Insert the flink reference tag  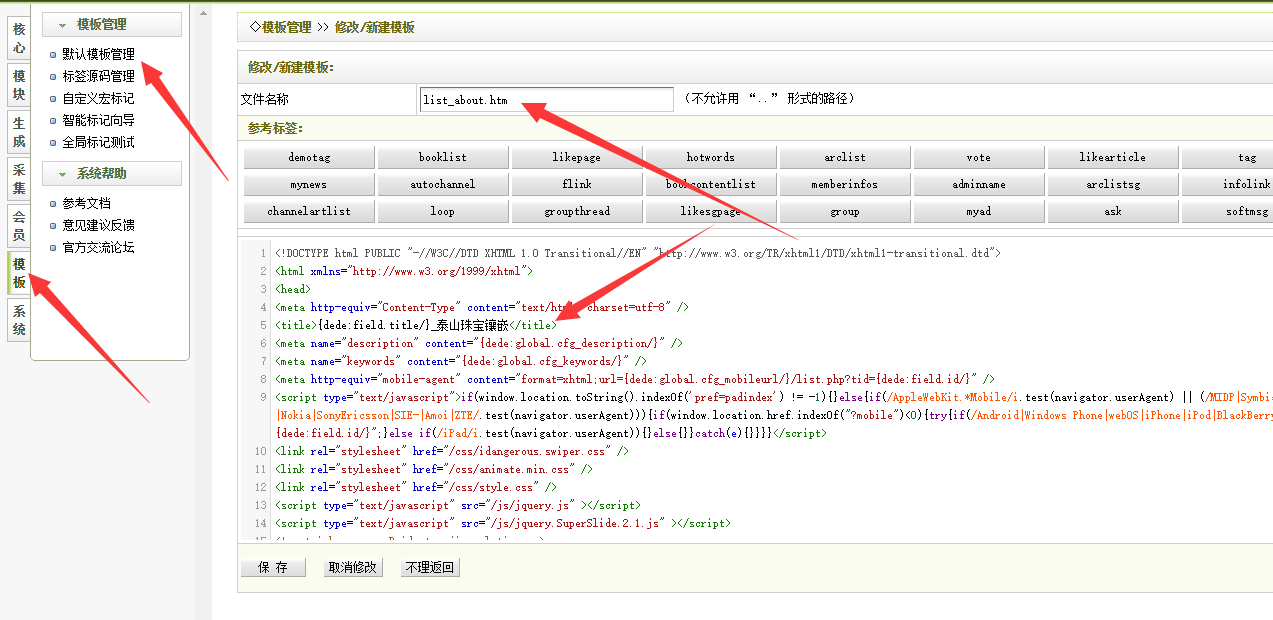click(577, 184)
